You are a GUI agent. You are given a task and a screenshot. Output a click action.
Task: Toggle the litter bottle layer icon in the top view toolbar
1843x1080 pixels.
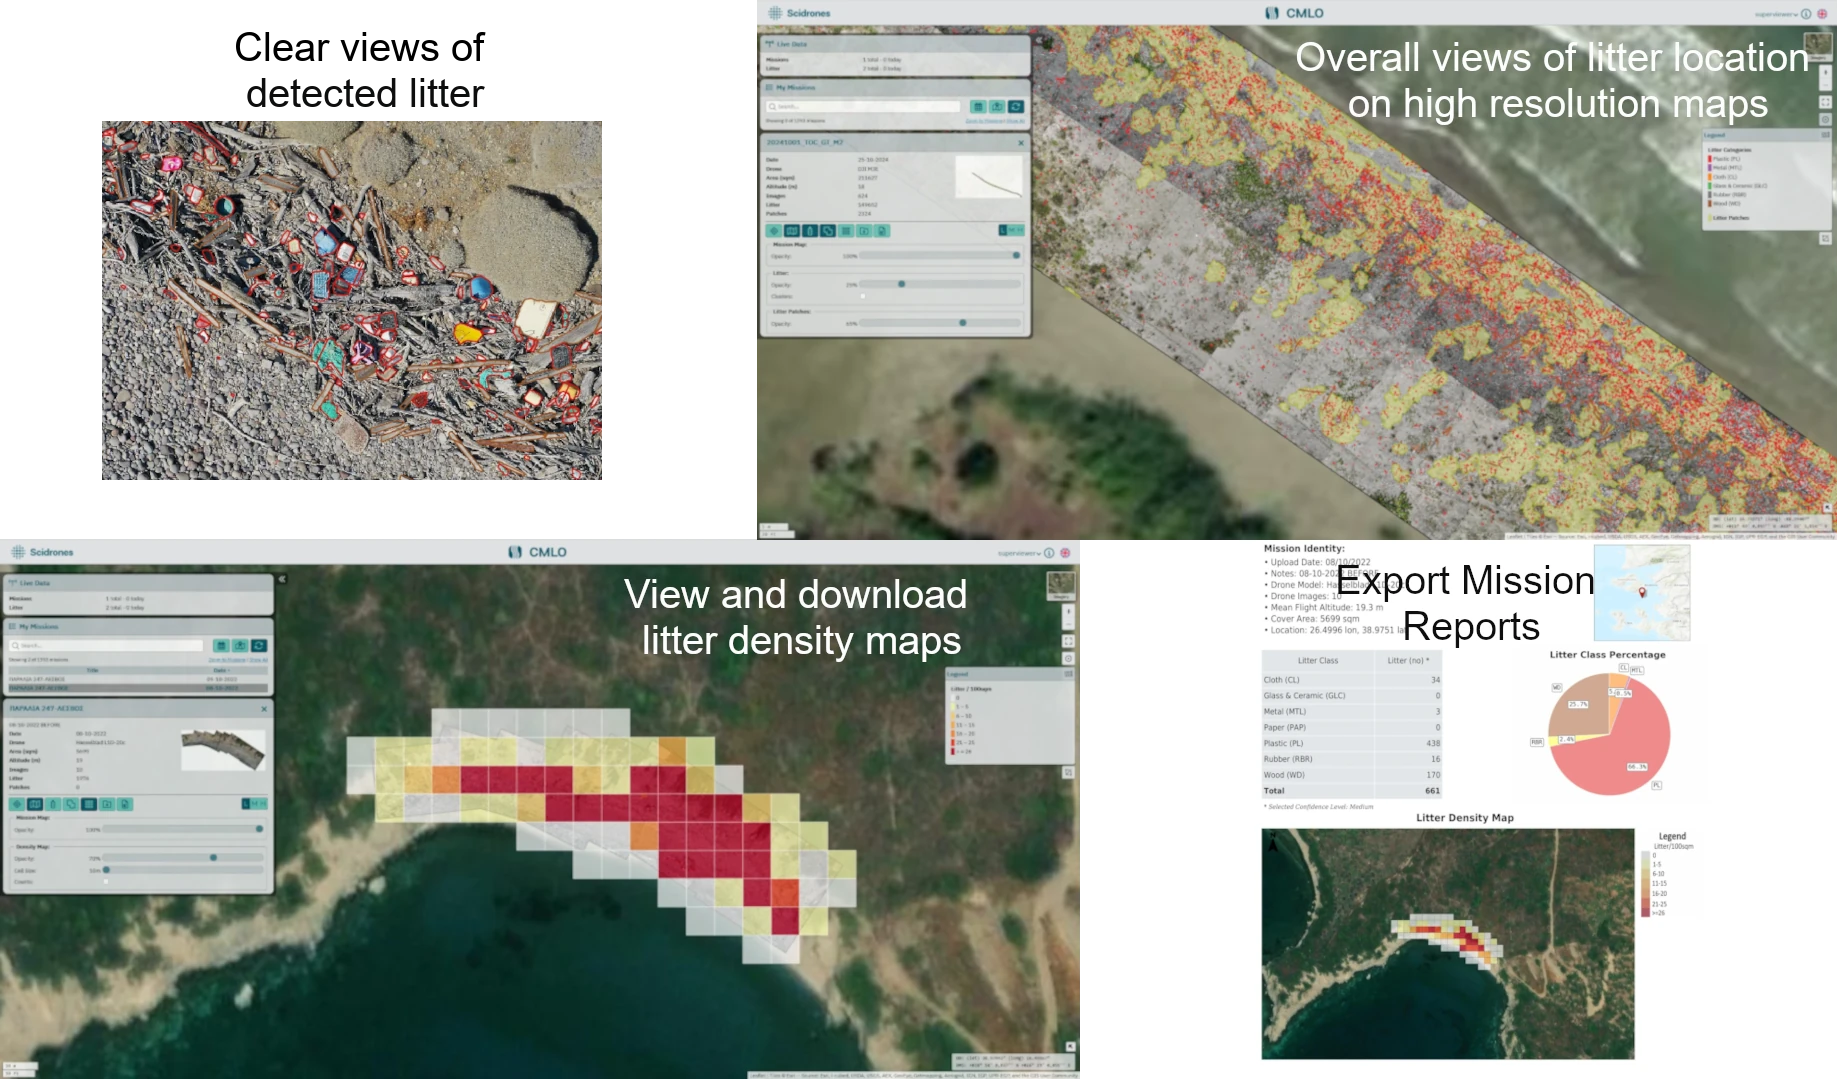pyautogui.click(x=810, y=231)
